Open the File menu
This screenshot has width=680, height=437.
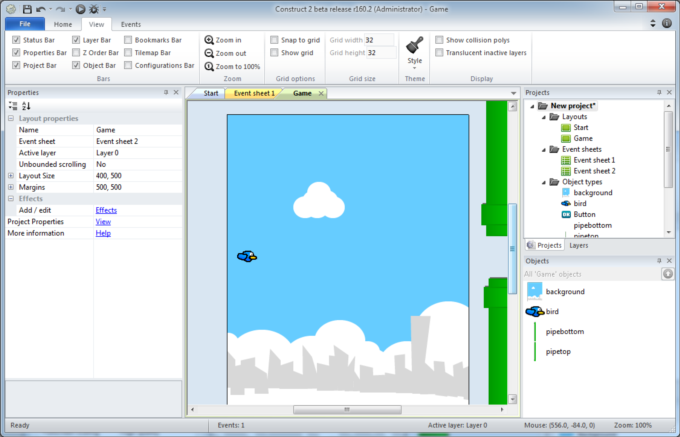(25, 24)
